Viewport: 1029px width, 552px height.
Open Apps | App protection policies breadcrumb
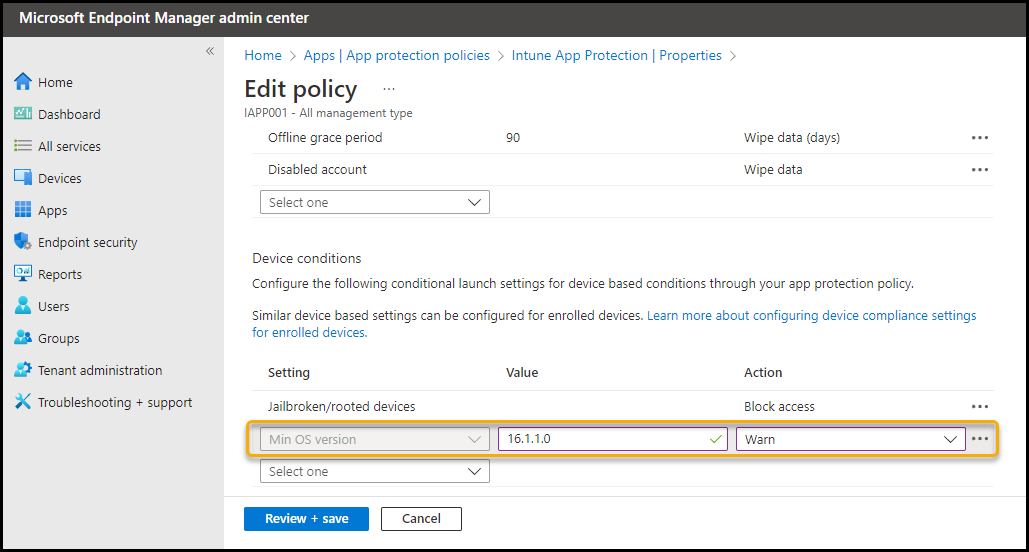tap(396, 55)
